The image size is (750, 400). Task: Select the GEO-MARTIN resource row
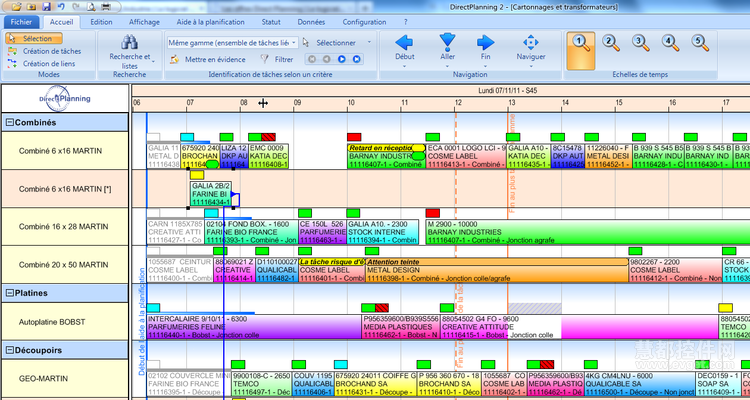click(65, 378)
